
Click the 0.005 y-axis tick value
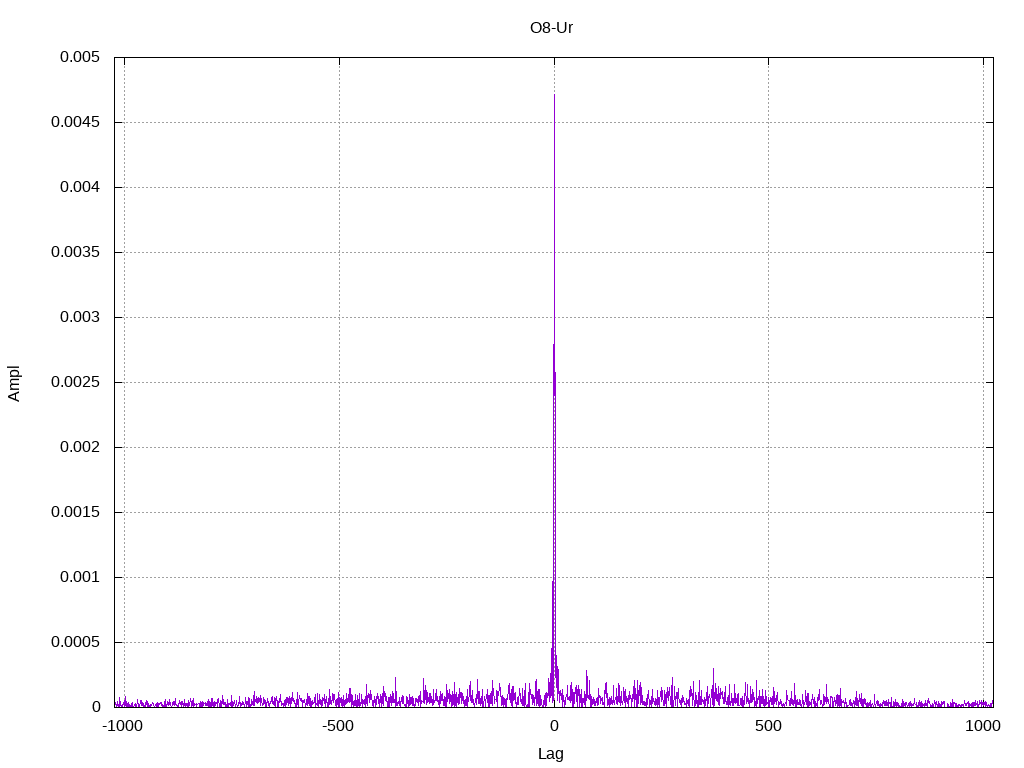tap(80, 57)
